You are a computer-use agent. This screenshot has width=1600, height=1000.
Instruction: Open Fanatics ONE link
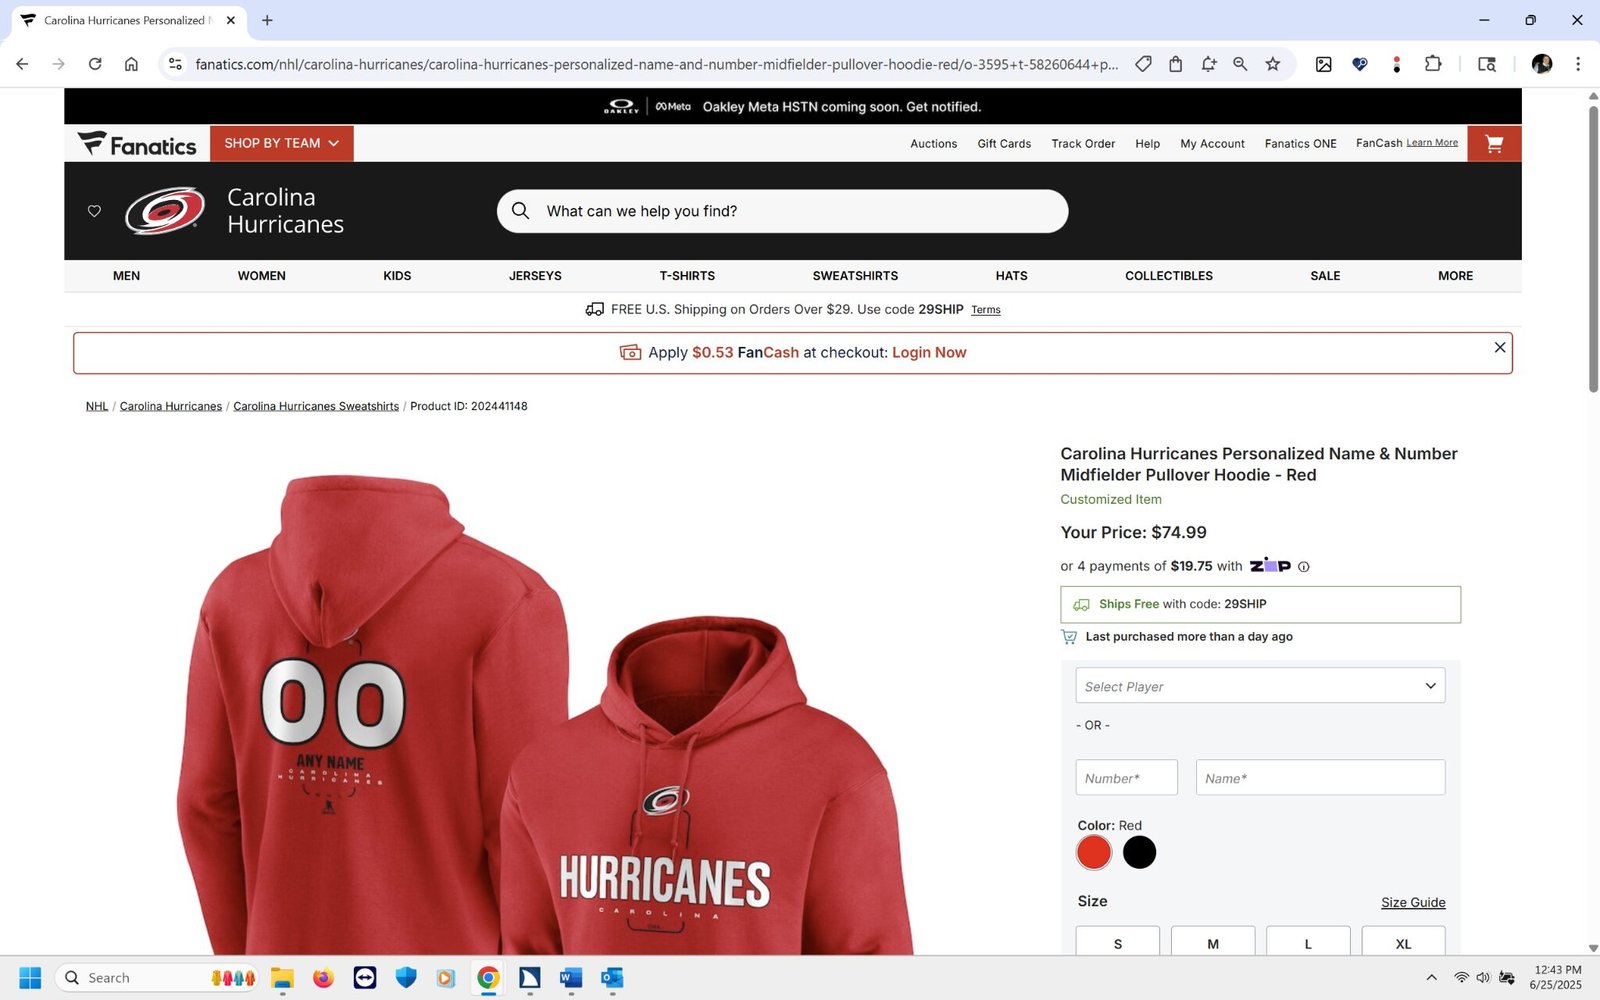(1300, 144)
